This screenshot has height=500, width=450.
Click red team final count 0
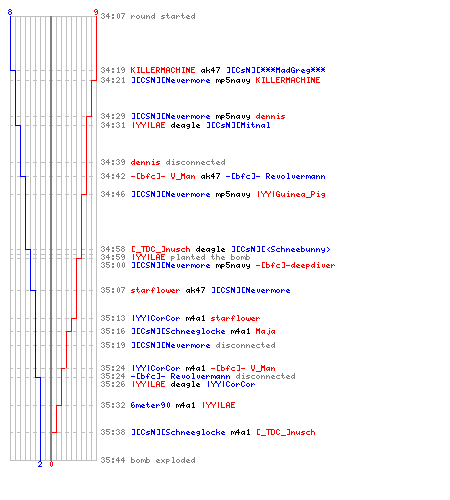51,464
